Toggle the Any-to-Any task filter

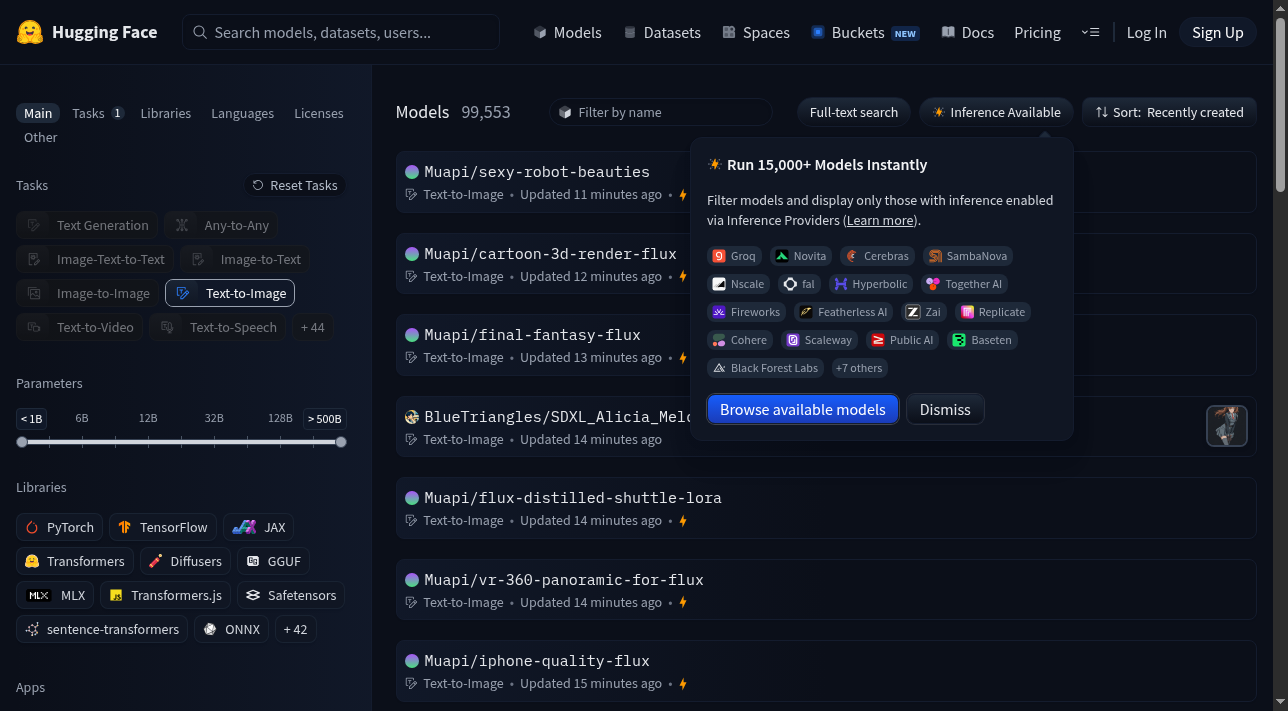222,225
